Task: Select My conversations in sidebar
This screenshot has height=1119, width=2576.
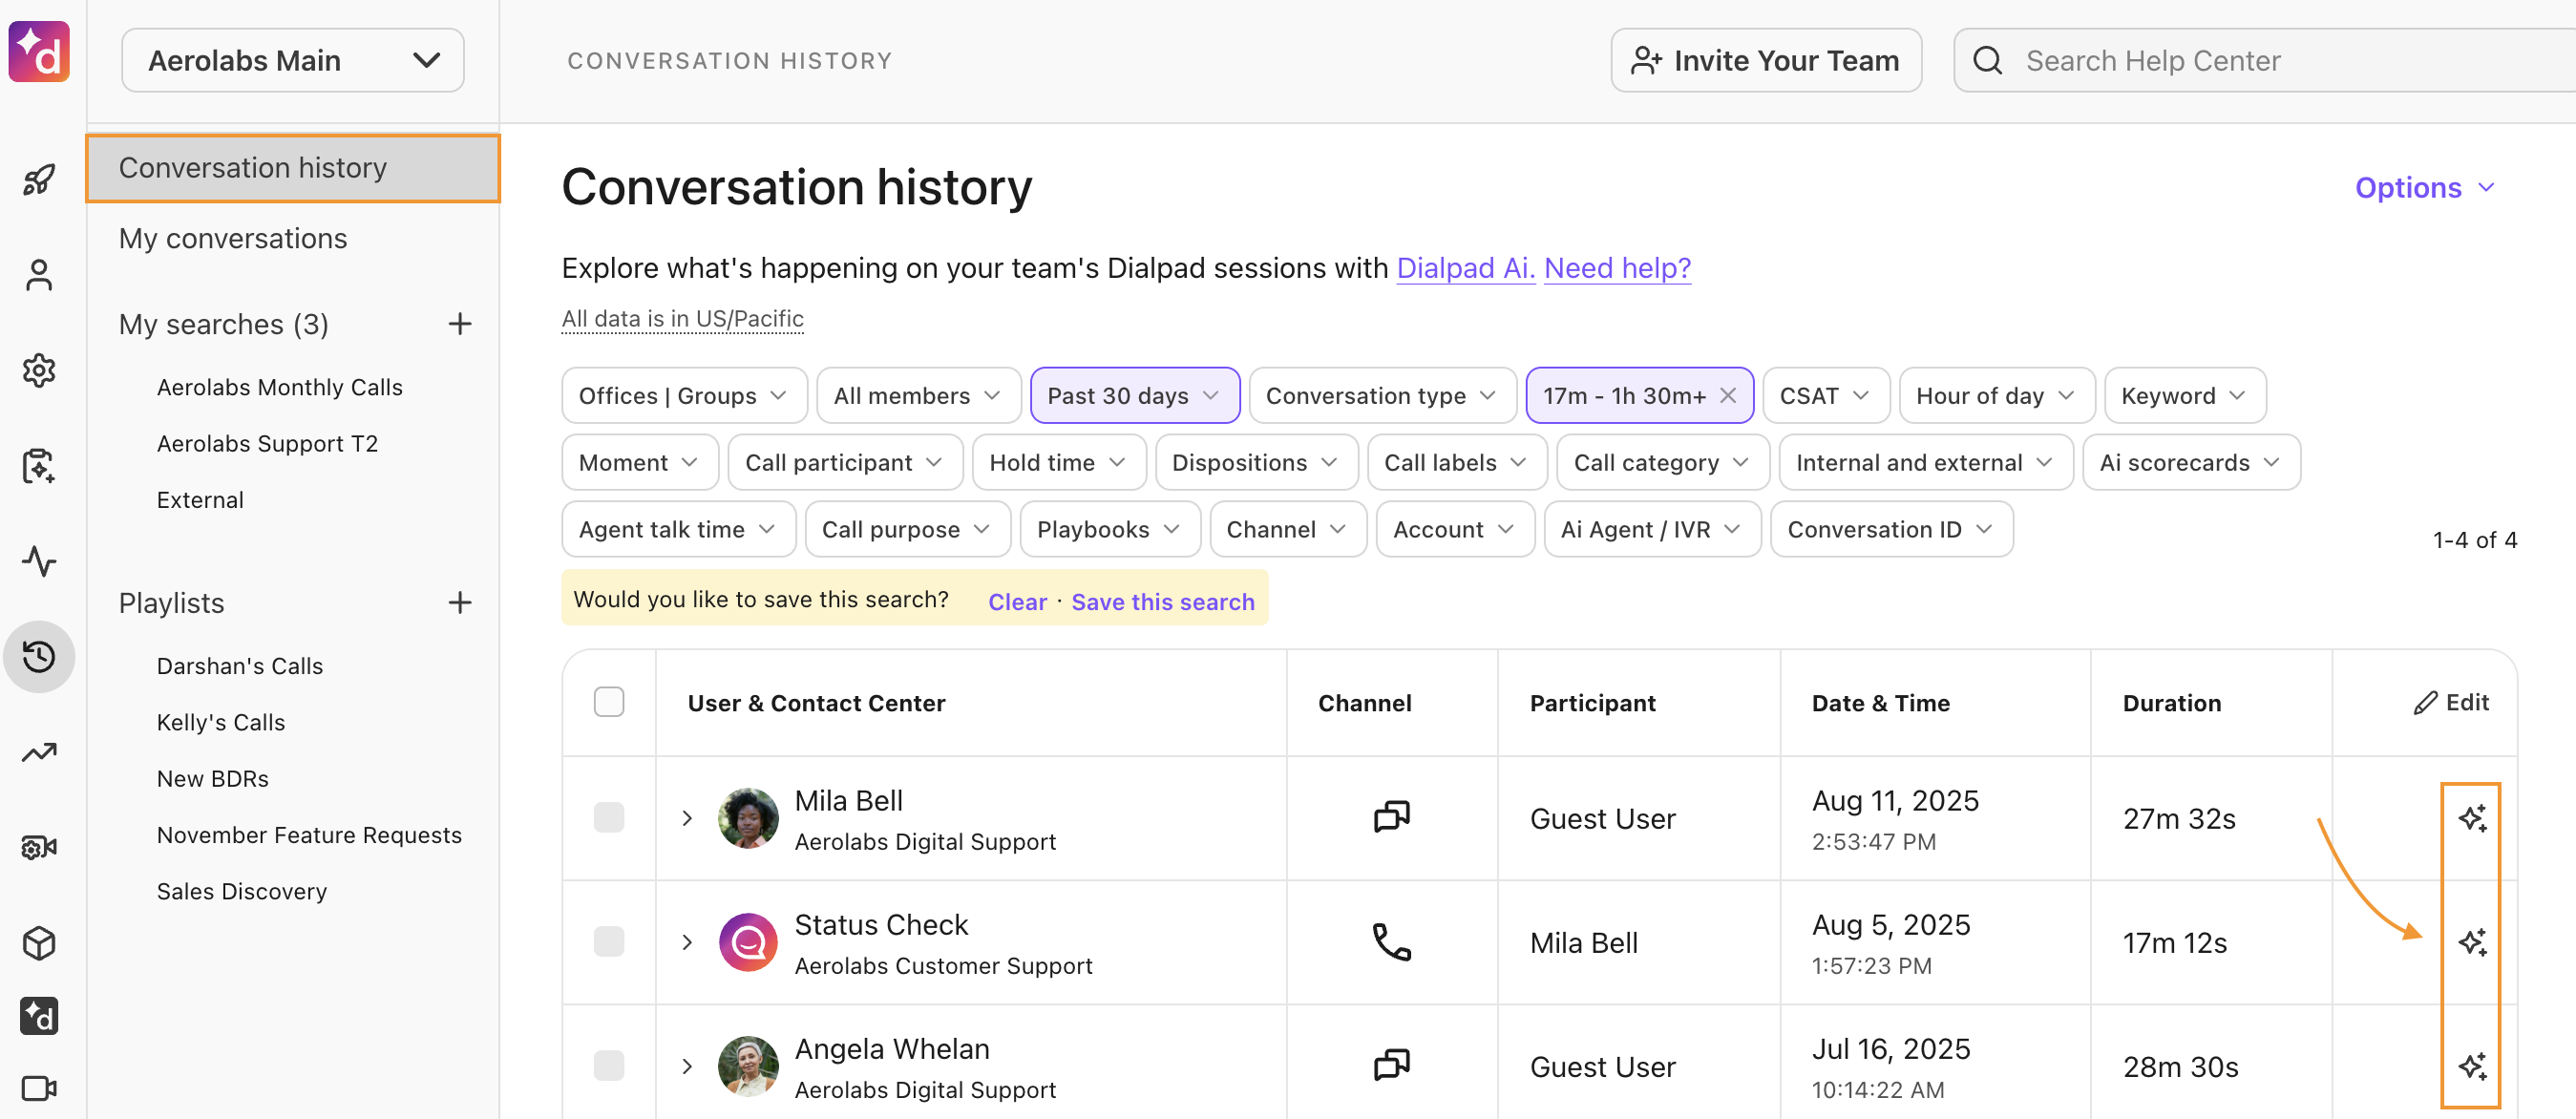Action: 232,239
